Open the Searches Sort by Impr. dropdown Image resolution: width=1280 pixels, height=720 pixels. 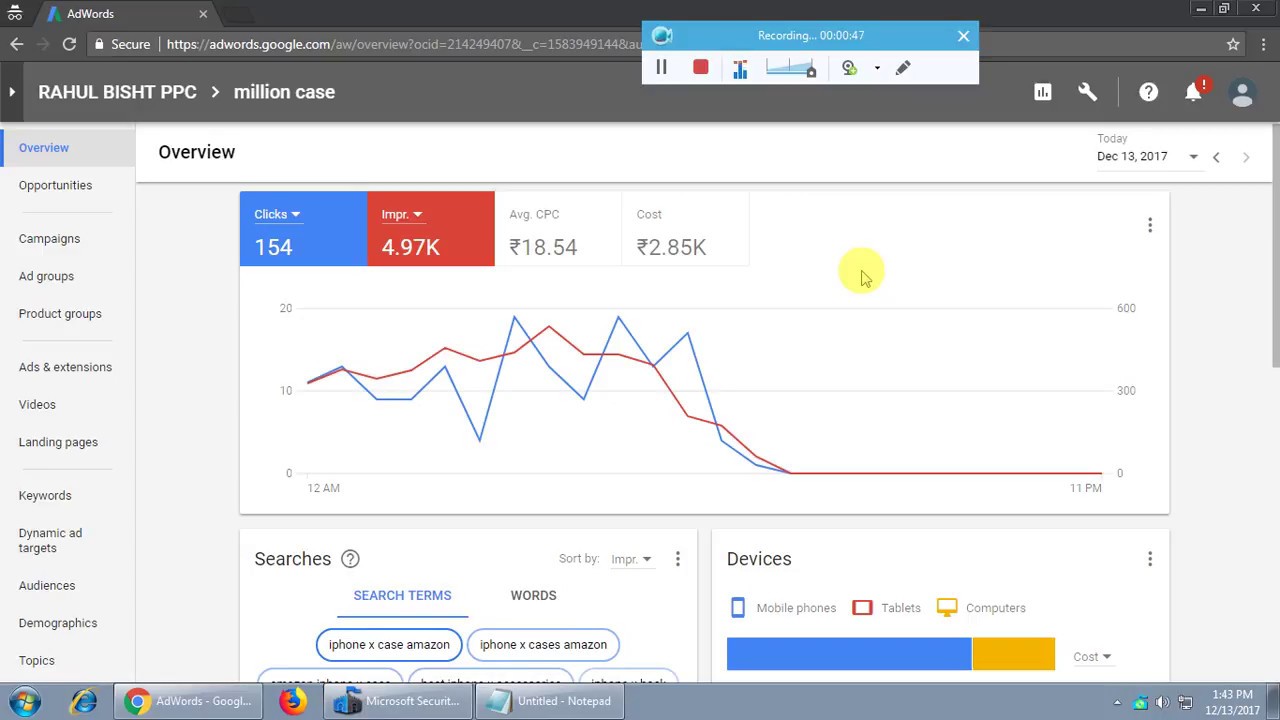[631, 559]
